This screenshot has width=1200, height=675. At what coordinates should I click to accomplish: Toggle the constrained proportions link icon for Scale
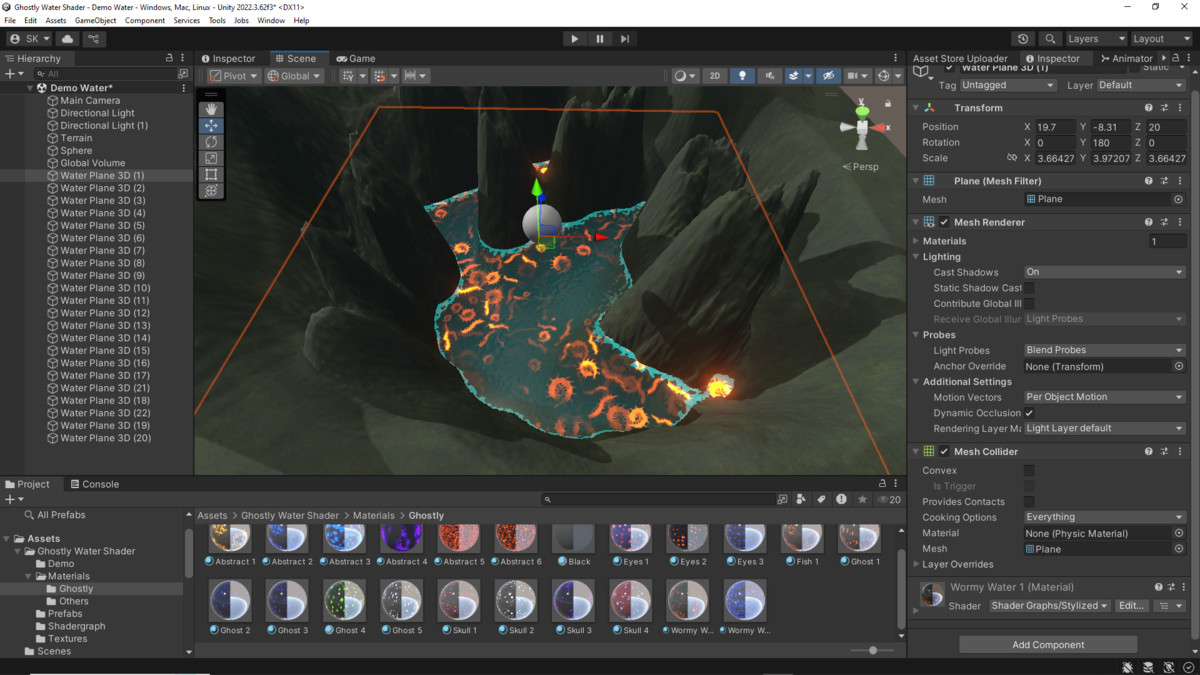click(x=1011, y=158)
